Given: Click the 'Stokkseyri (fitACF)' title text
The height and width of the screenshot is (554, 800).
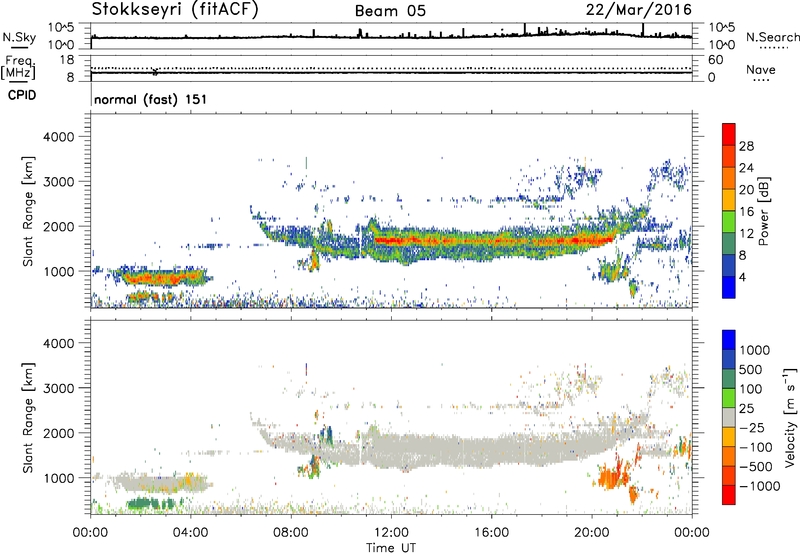Looking at the screenshot, I should (x=175, y=9).
